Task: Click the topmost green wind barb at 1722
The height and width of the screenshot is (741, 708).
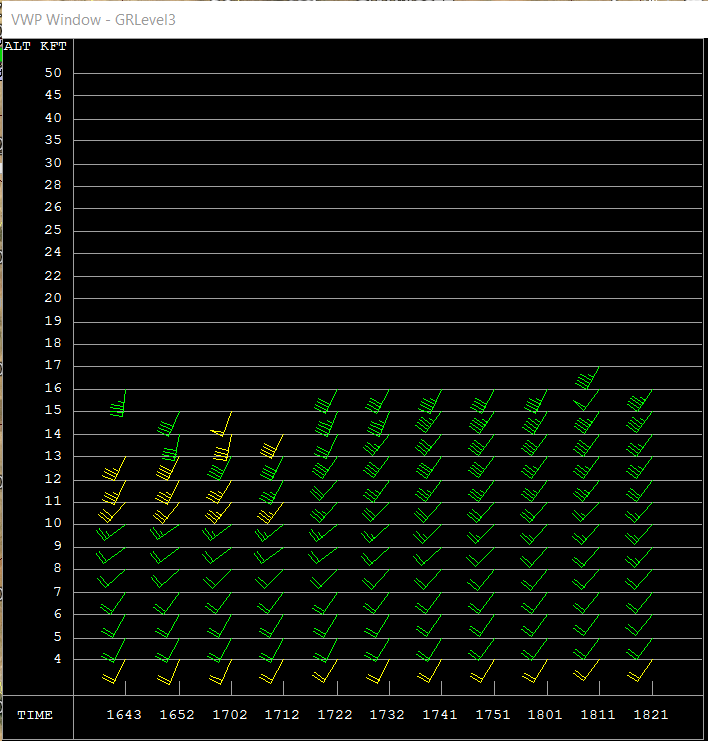Action: [x=326, y=402]
